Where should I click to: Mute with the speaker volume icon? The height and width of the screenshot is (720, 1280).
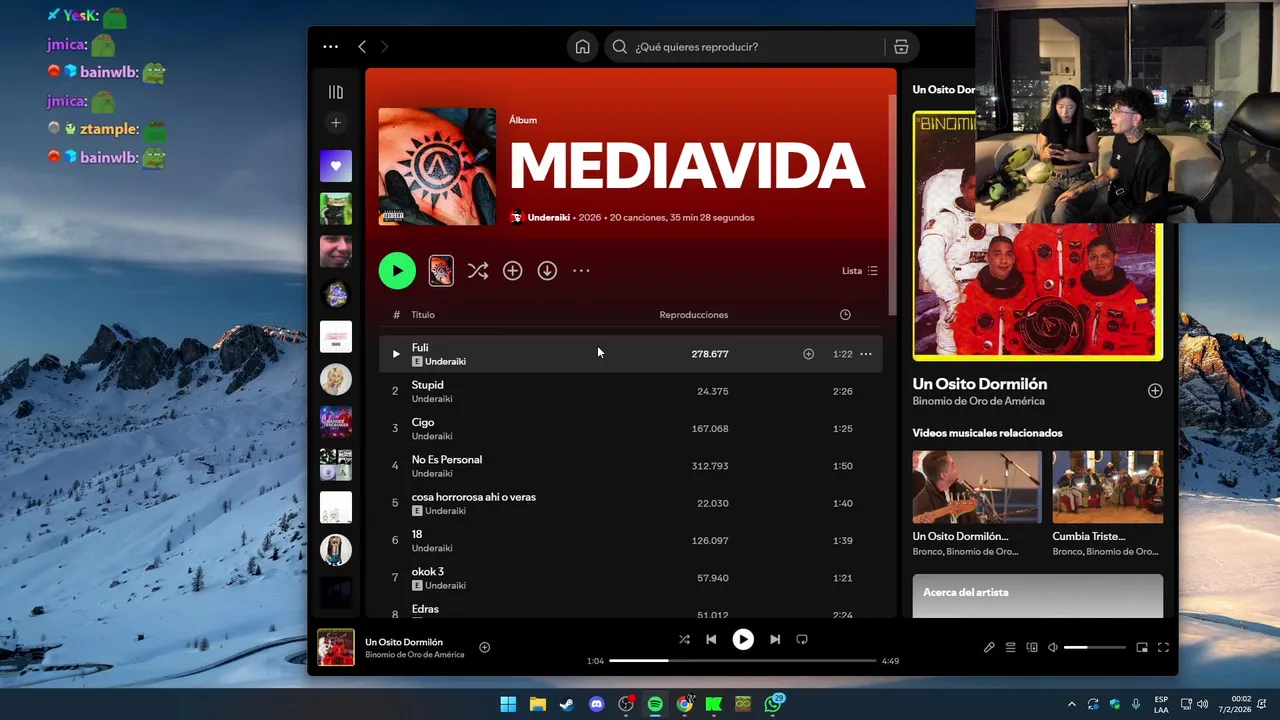(x=1053, y=647)
